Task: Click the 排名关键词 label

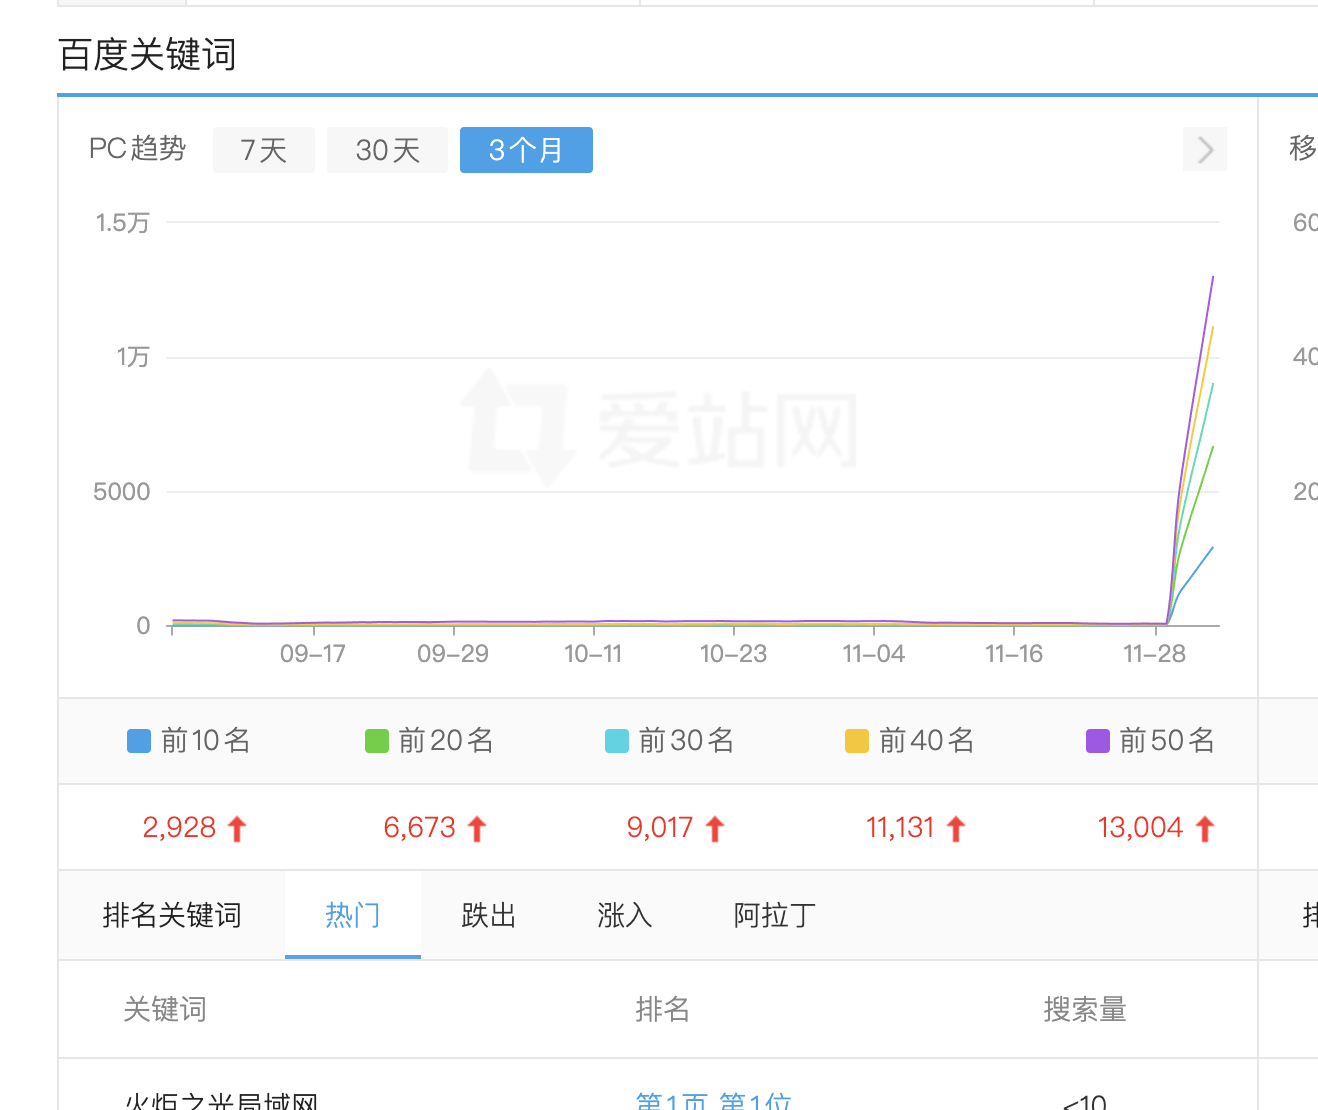Action: click(x=172, y=915)
